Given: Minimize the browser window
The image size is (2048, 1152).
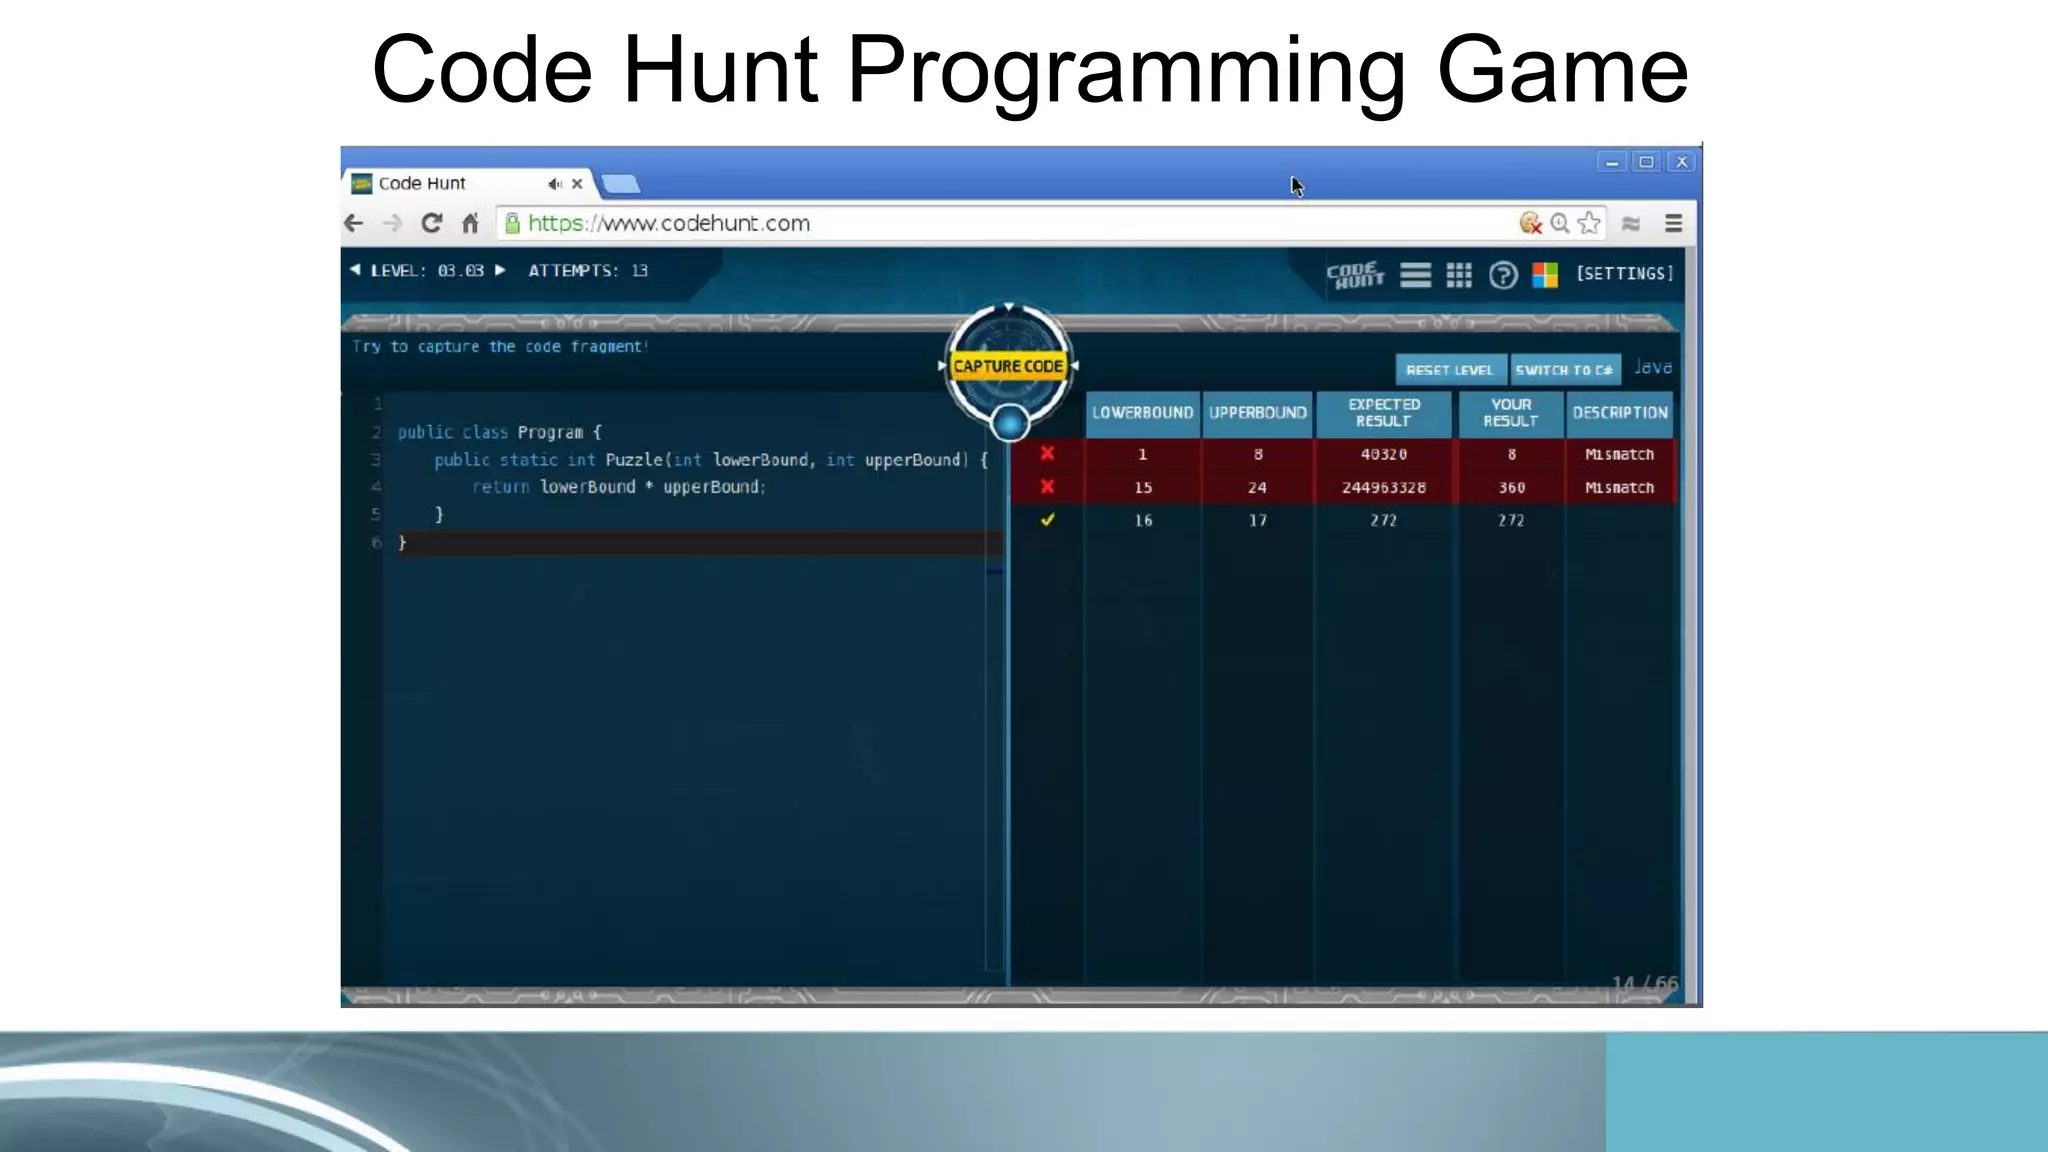Looking at the screenshot, I should [1612, 162].
